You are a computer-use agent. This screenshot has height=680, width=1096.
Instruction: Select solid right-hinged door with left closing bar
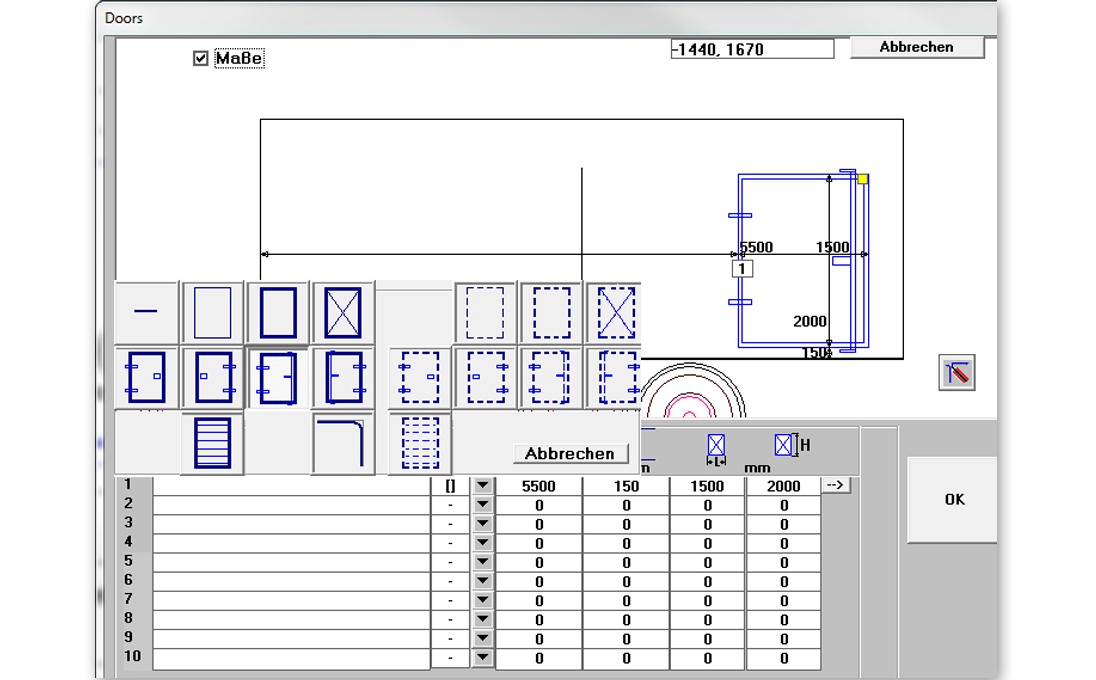click(x=342, y=377)
